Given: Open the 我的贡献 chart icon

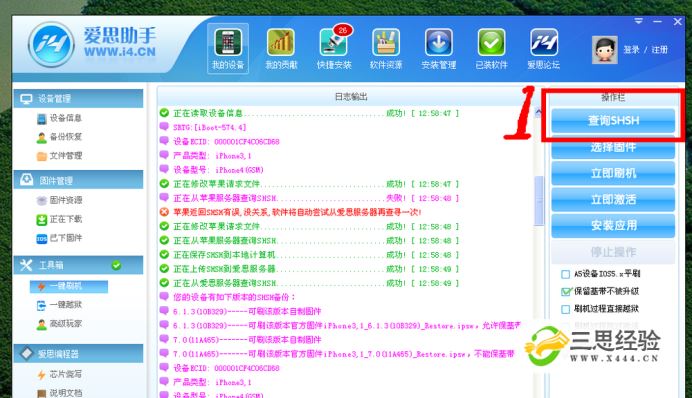Looking at the screenshot, I should coord(281,48).
